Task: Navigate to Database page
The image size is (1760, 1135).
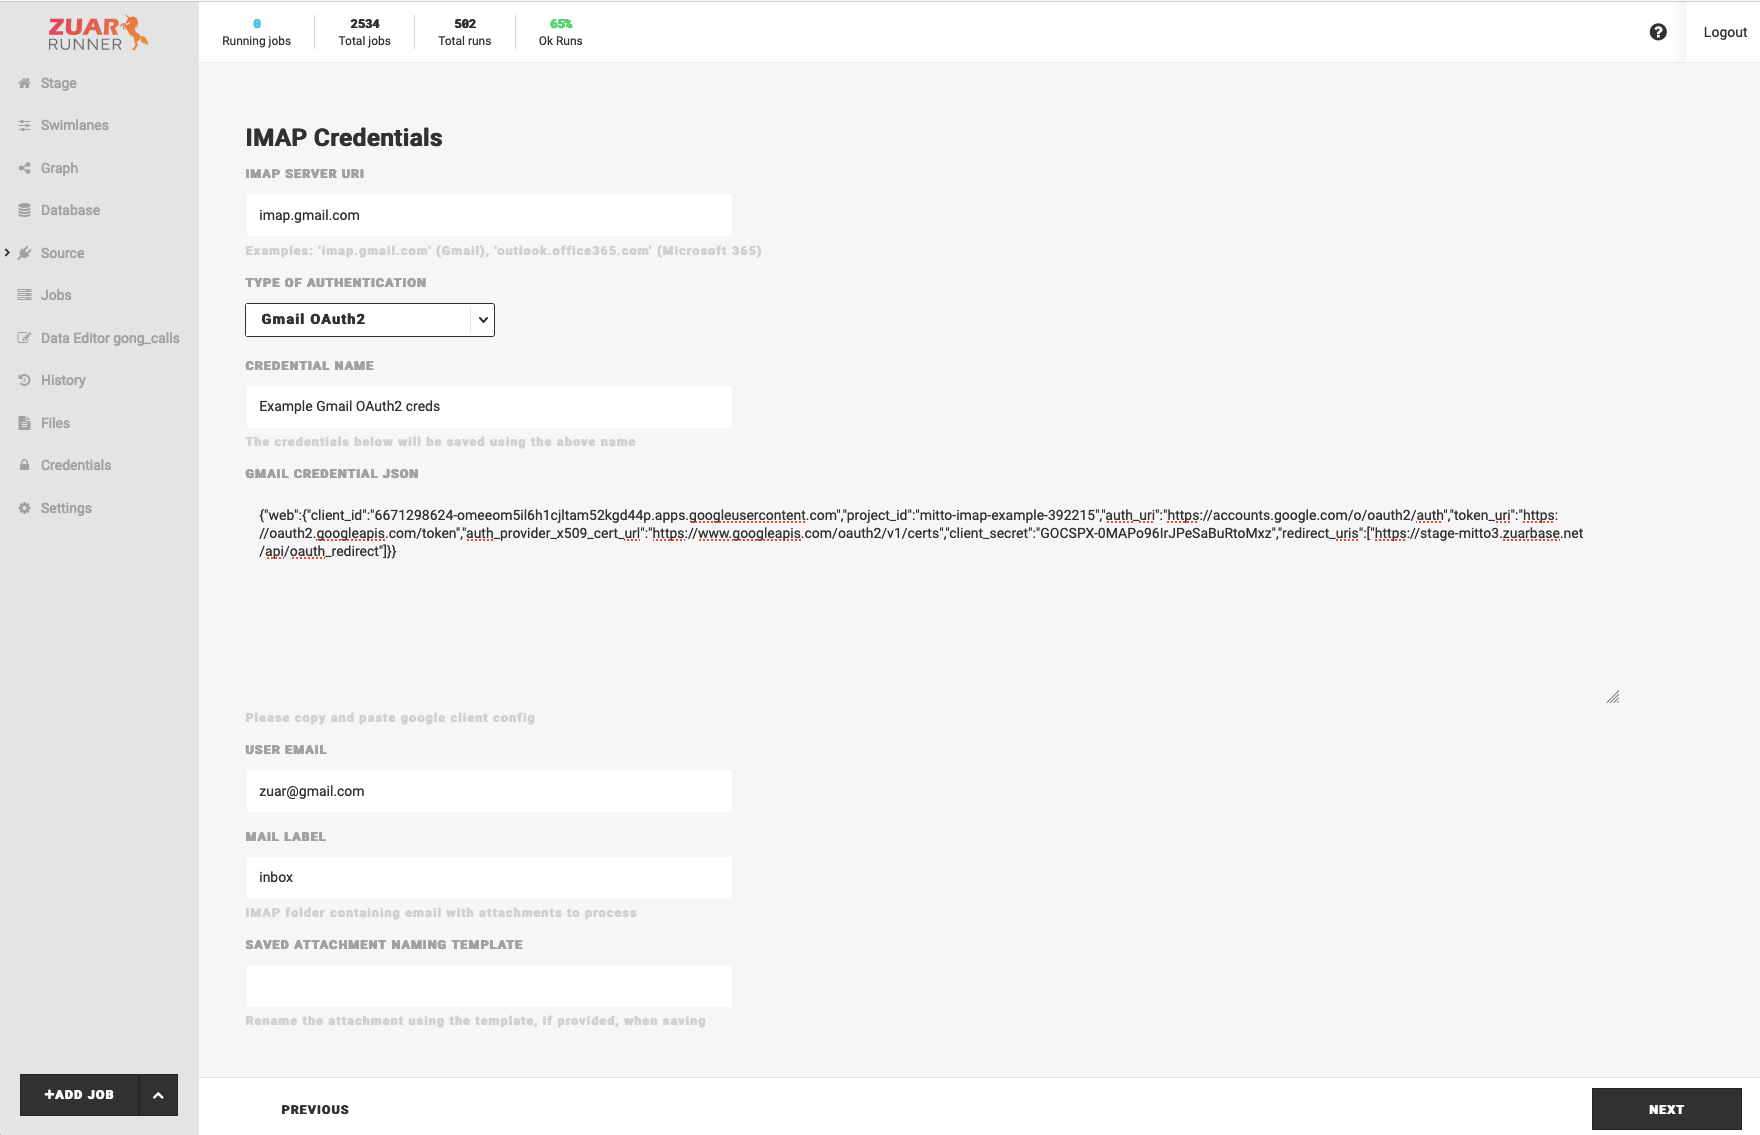Action: pyautogui.click(x=70, y=210)
